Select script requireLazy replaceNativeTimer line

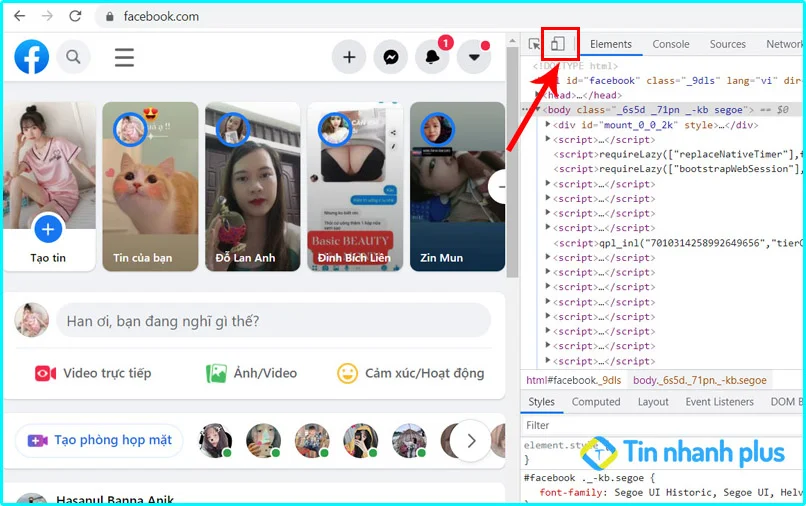click(676, 154)
